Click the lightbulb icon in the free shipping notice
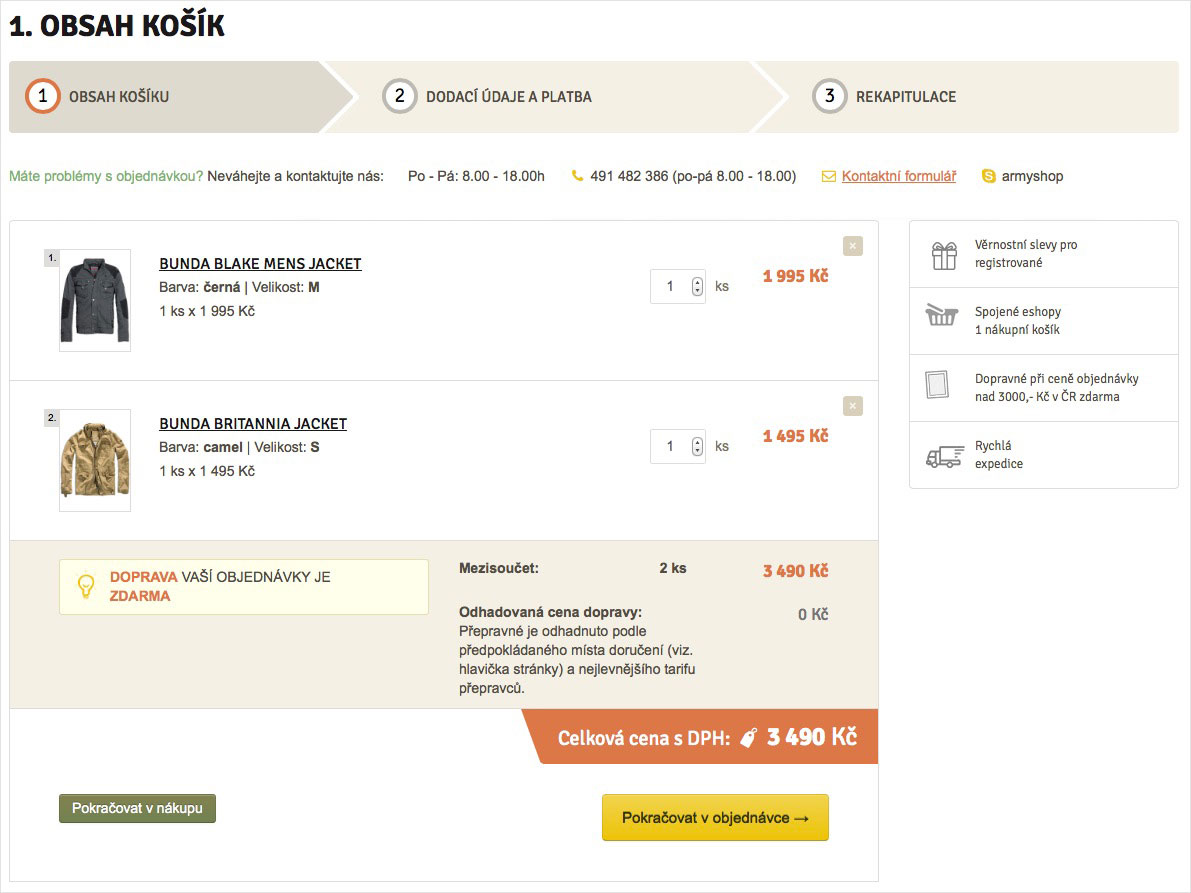 click(x=86, y=586)
